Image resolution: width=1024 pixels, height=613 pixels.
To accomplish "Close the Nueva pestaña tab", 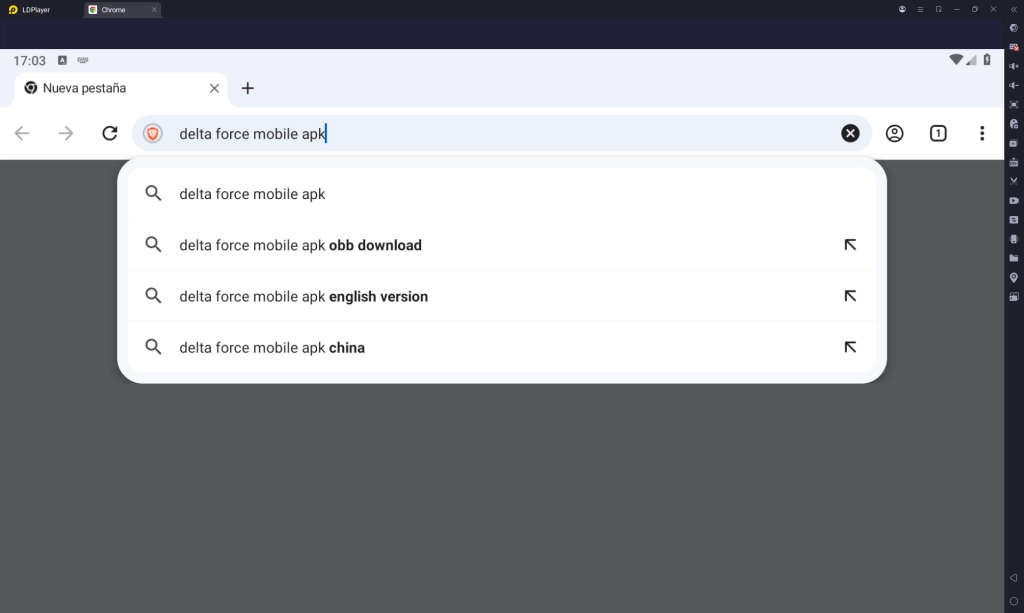I will [x=214, y=88].
